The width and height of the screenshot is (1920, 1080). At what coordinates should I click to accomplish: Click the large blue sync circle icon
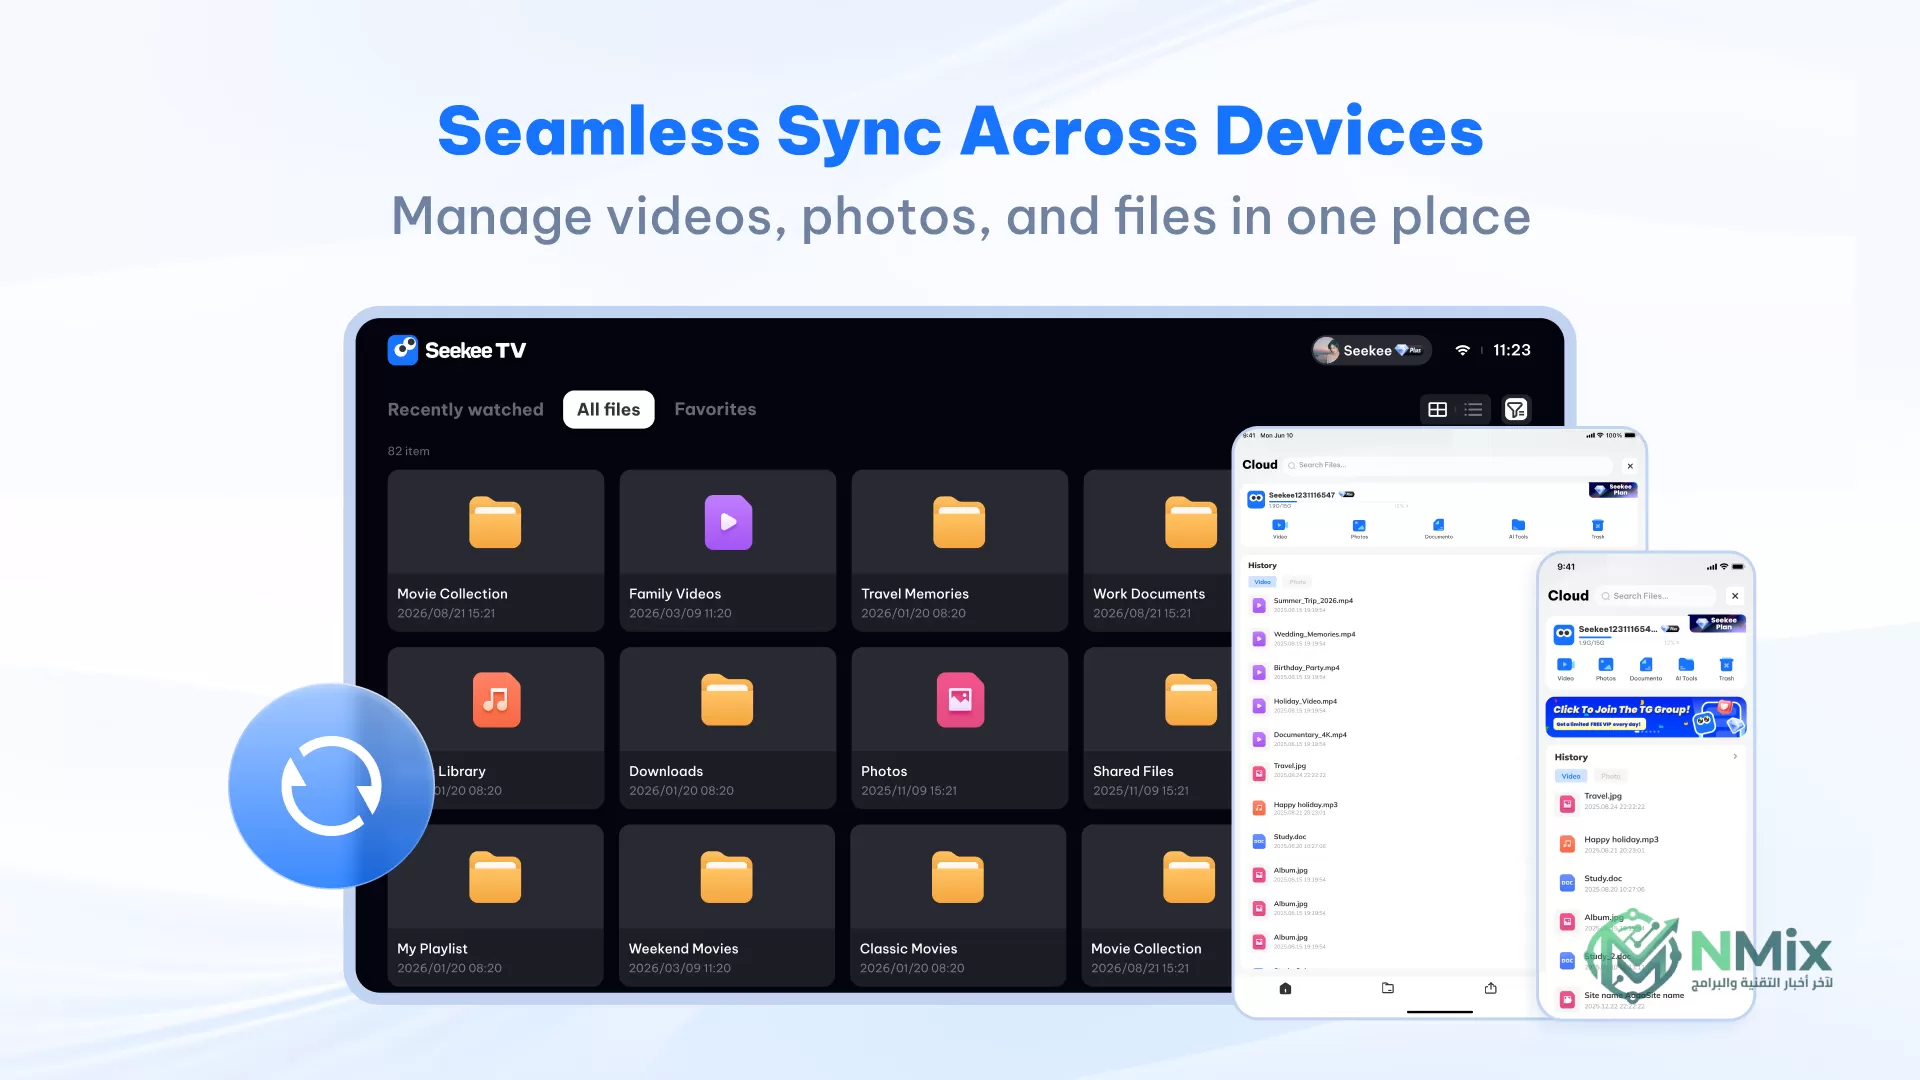coord(331,786)
